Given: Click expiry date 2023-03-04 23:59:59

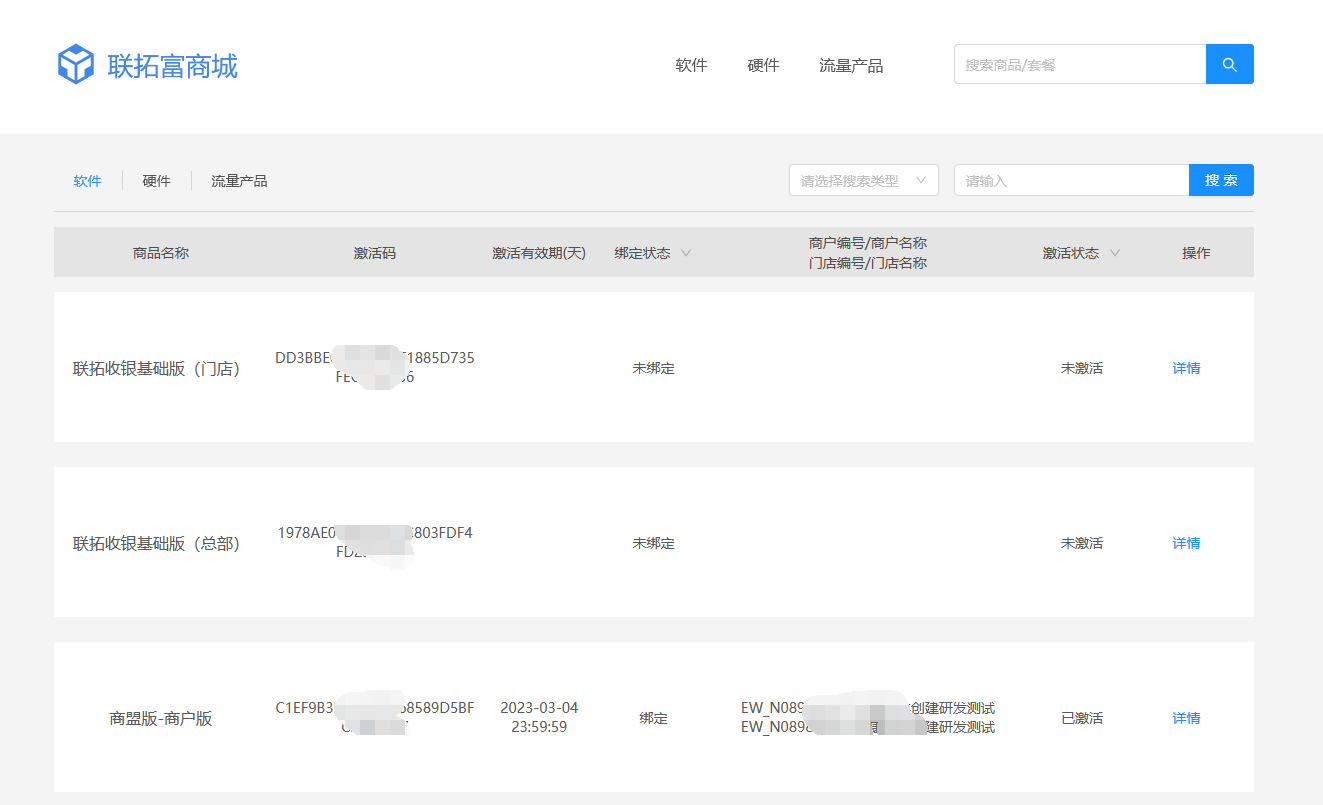Looking at the screenshot, I should click(x=539, y=717).
